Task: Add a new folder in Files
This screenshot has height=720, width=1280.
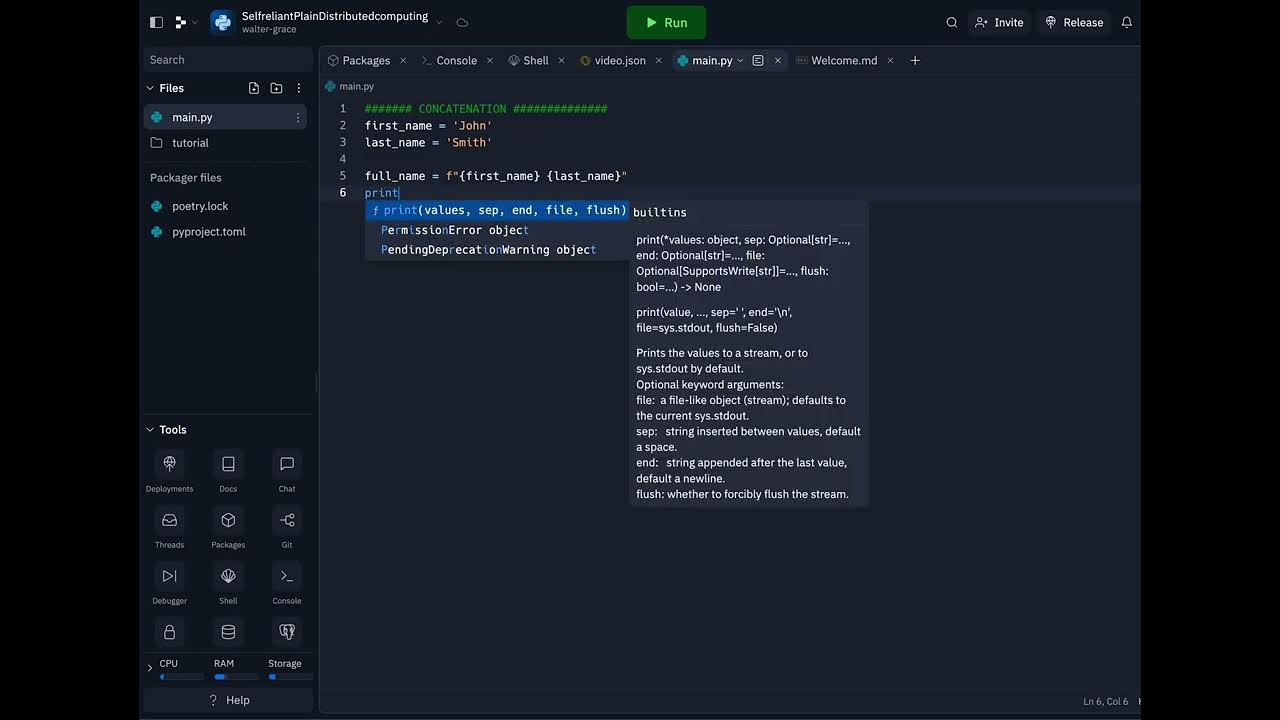Action: point(276,88)
